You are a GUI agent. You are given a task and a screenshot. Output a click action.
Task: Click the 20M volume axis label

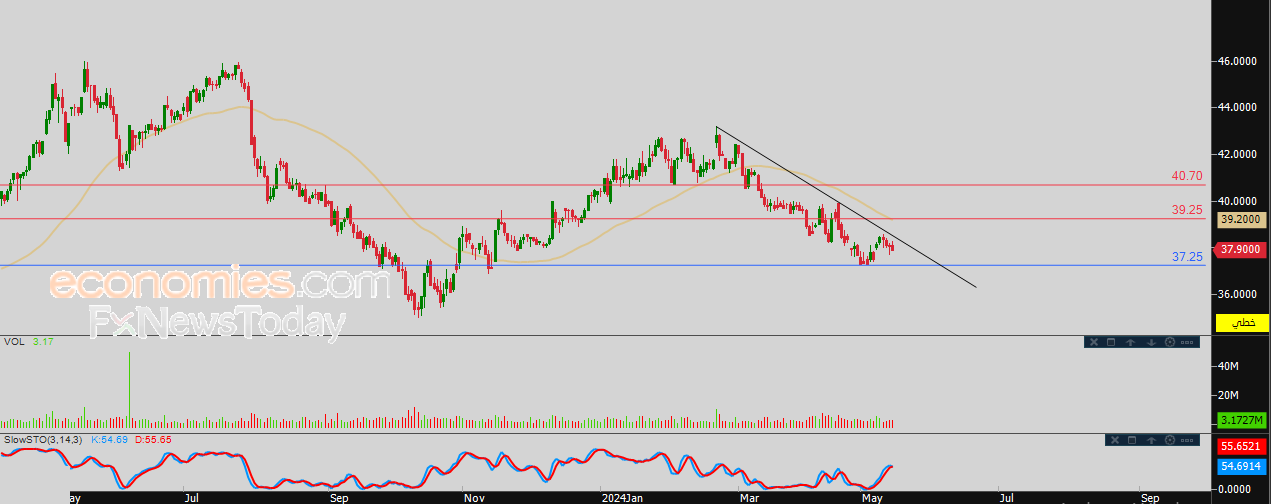pos(1228,394)
